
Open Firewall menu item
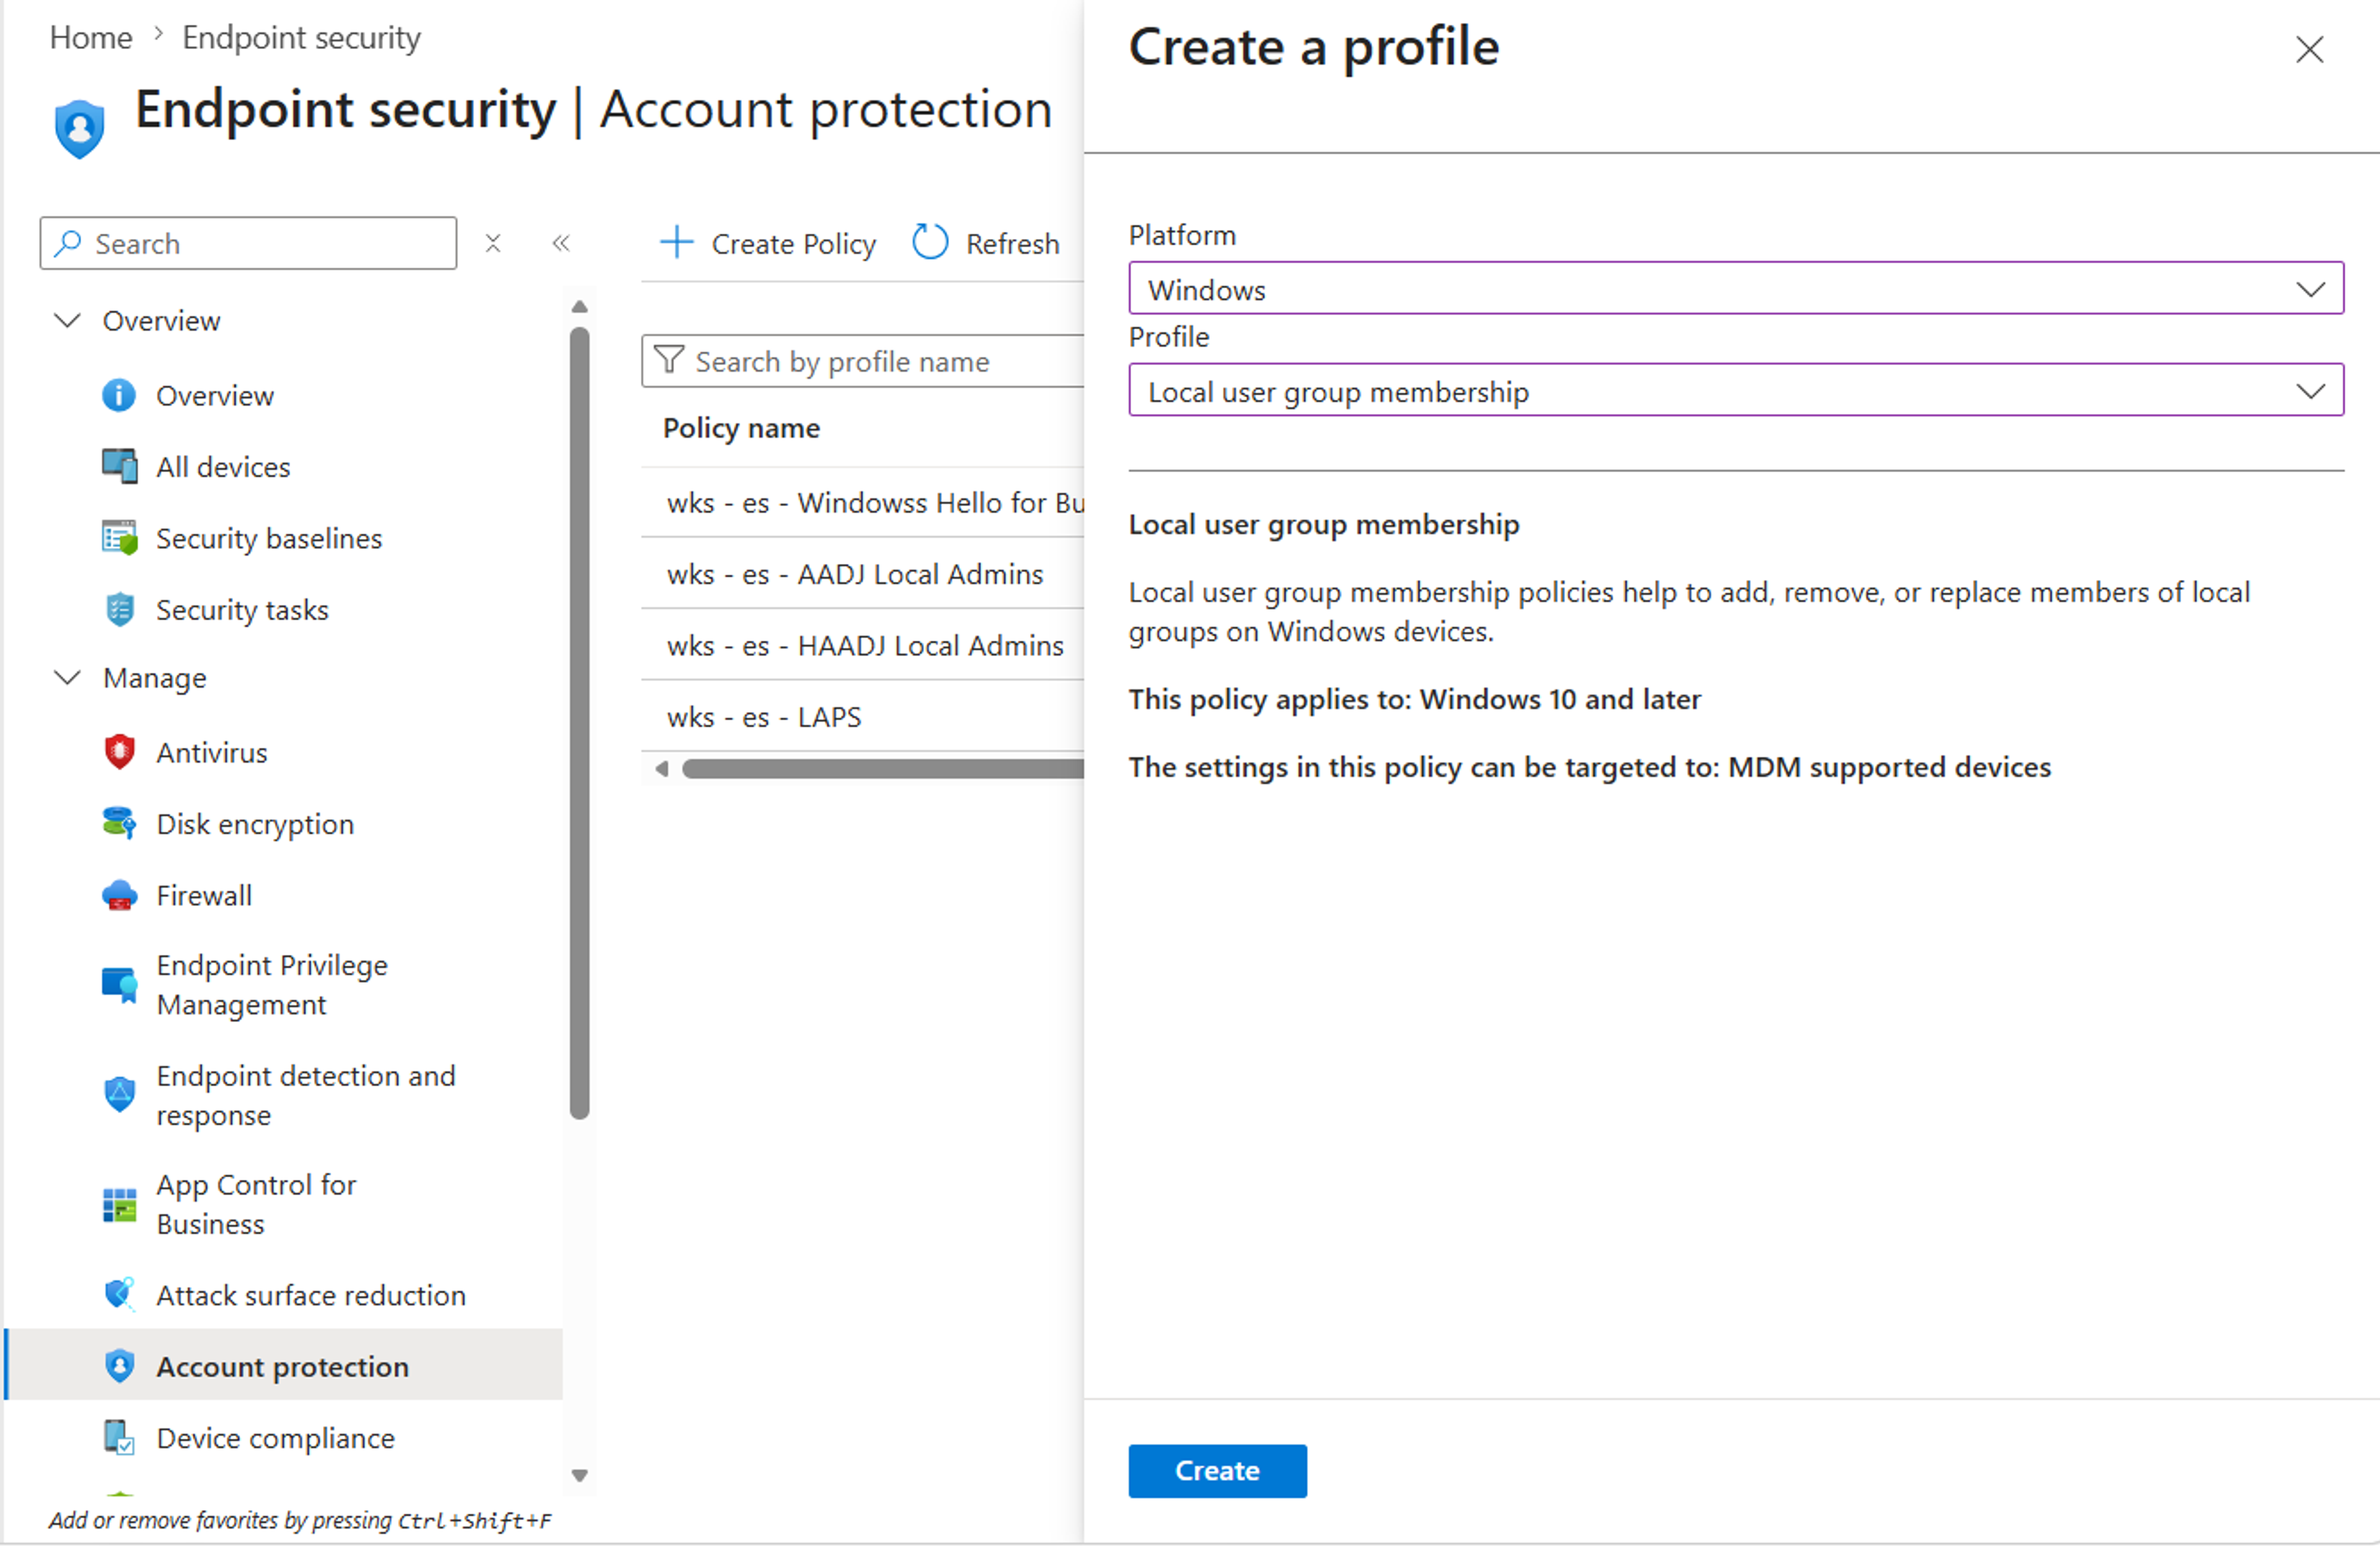[204, 895]
